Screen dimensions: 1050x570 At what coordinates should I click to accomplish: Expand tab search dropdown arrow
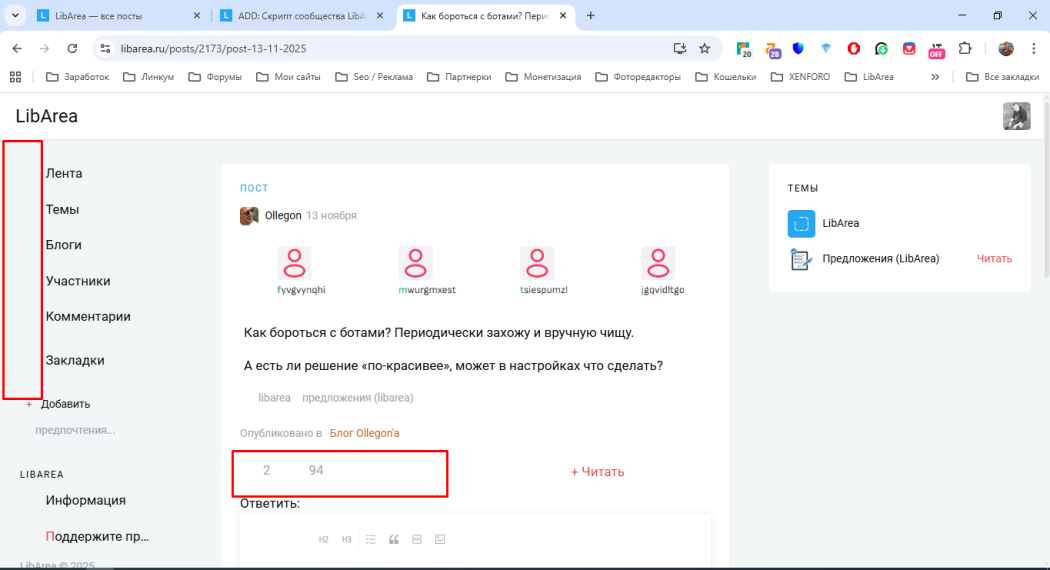pyautogui.click(x=15, y=15)
